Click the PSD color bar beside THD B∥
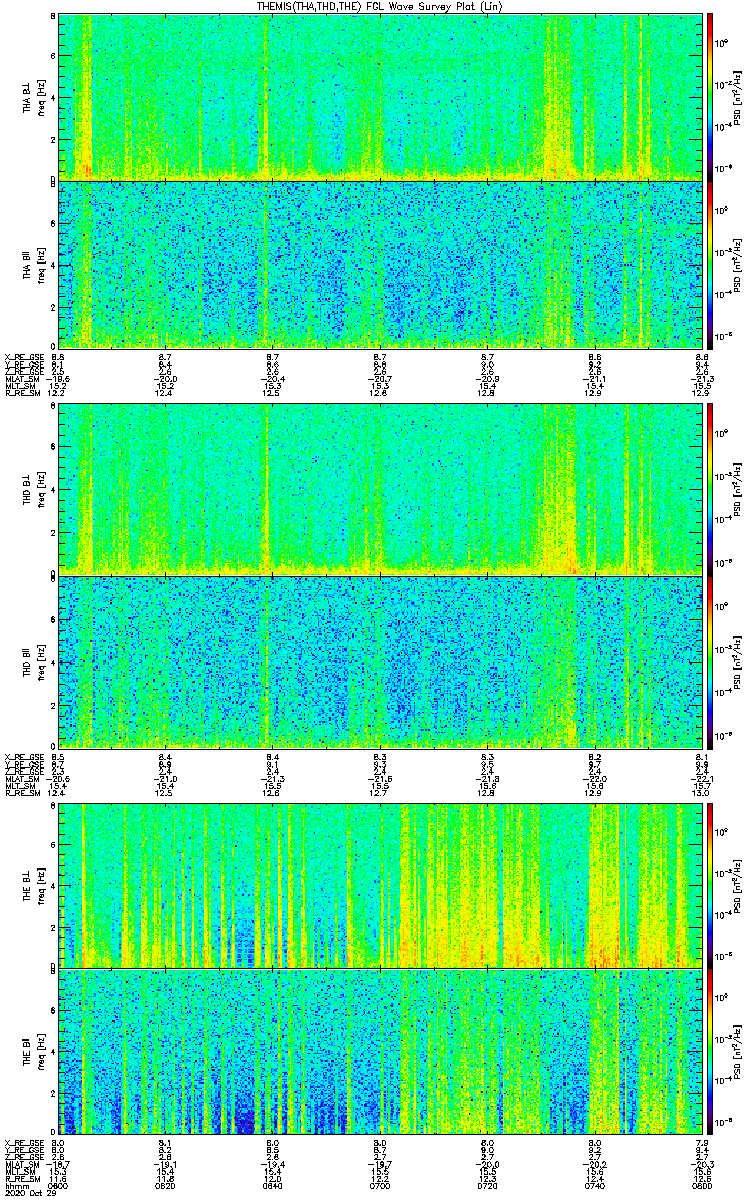Viewport: 750px width, 1200px height. click(x=710, y=660)
